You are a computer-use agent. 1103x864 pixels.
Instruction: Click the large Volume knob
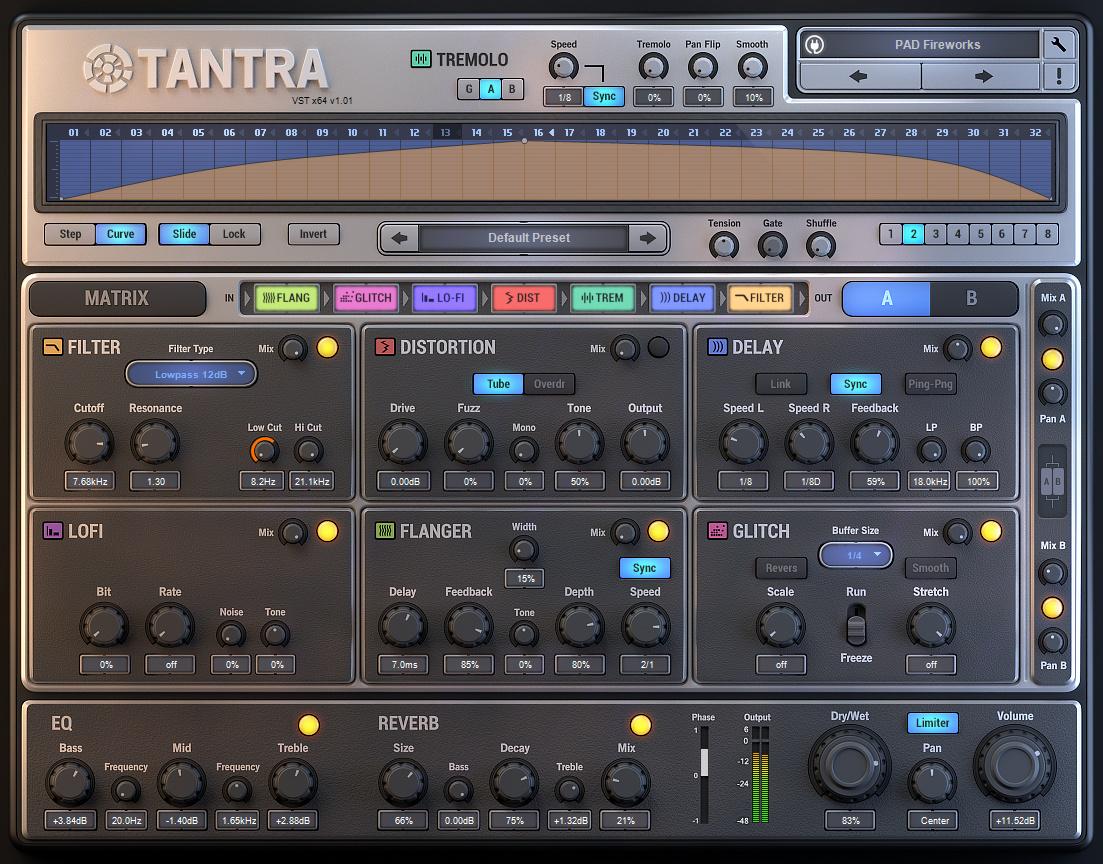point(1014,765)
